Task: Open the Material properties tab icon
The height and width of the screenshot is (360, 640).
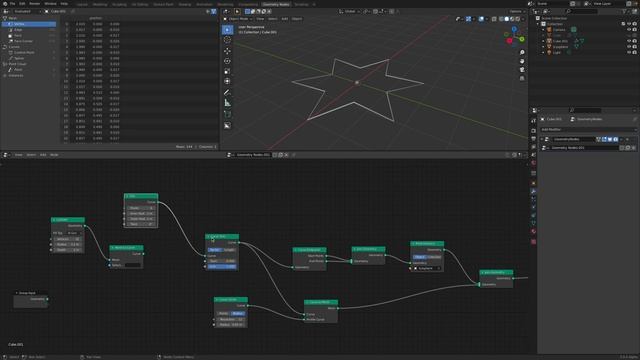Action: click(x=533, y=231)
